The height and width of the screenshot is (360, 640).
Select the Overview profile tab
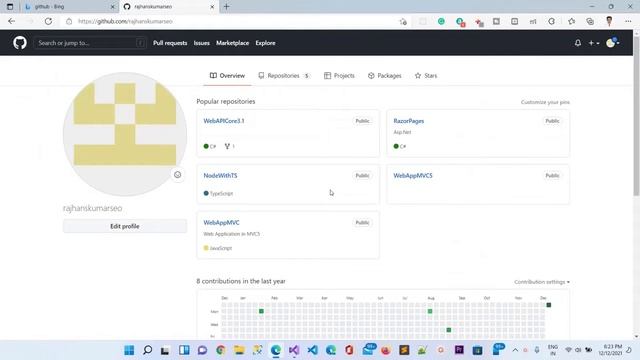tap(227, 76)
